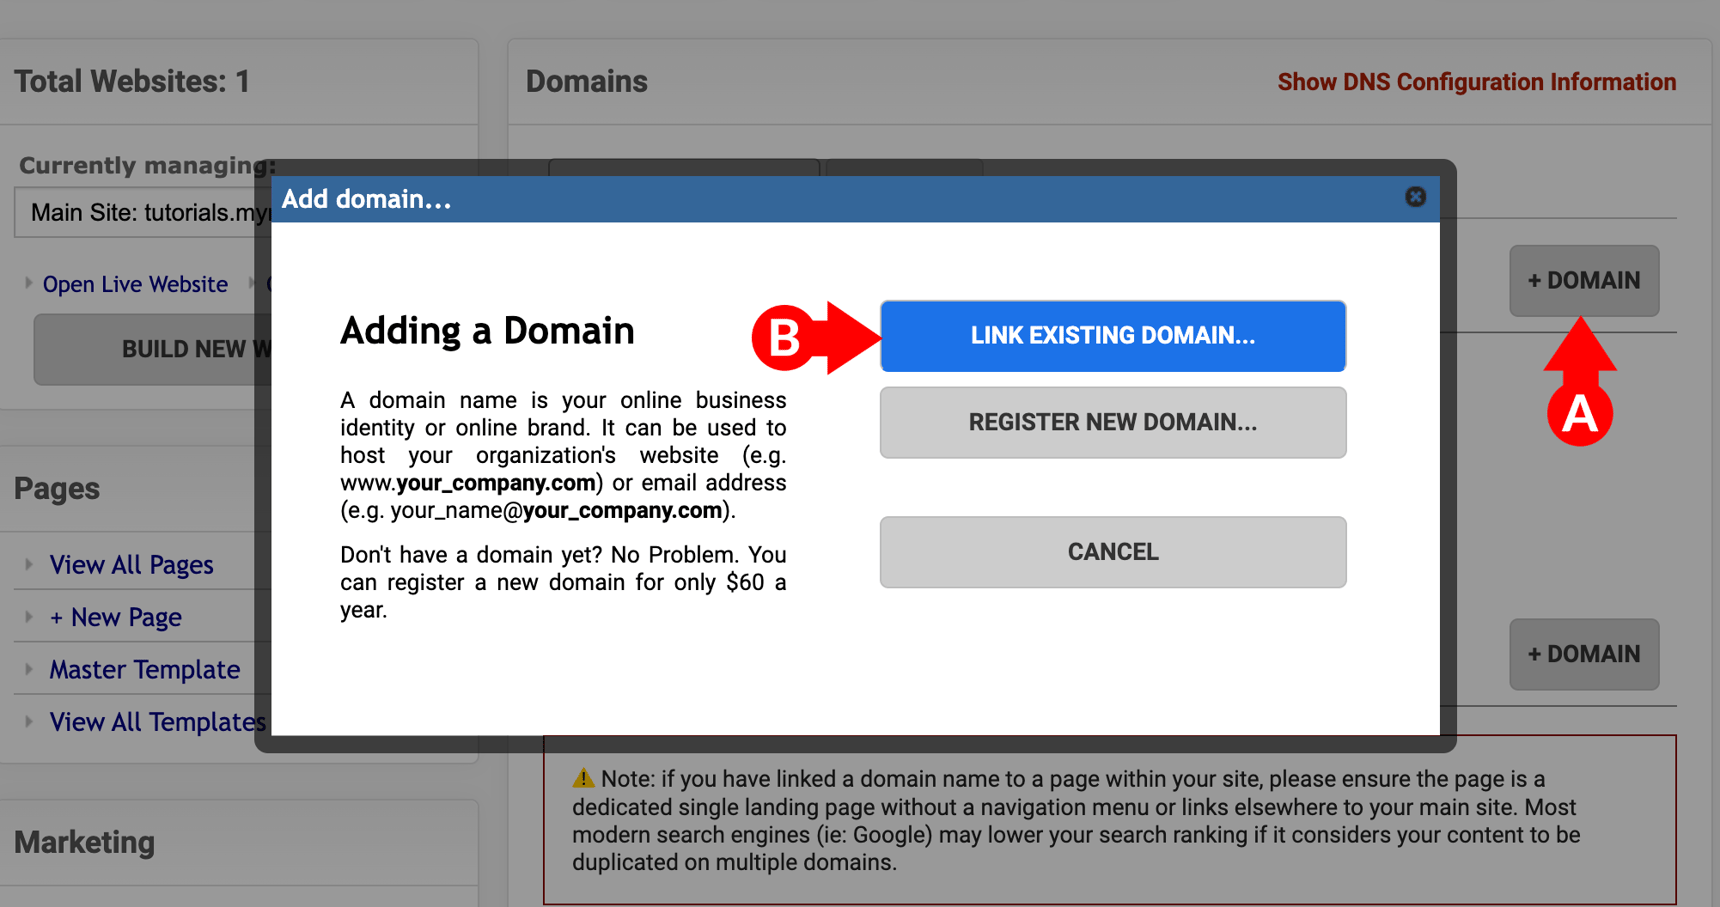Open Live Website
The image size is (1720, 907).
(x=134, y=284)
